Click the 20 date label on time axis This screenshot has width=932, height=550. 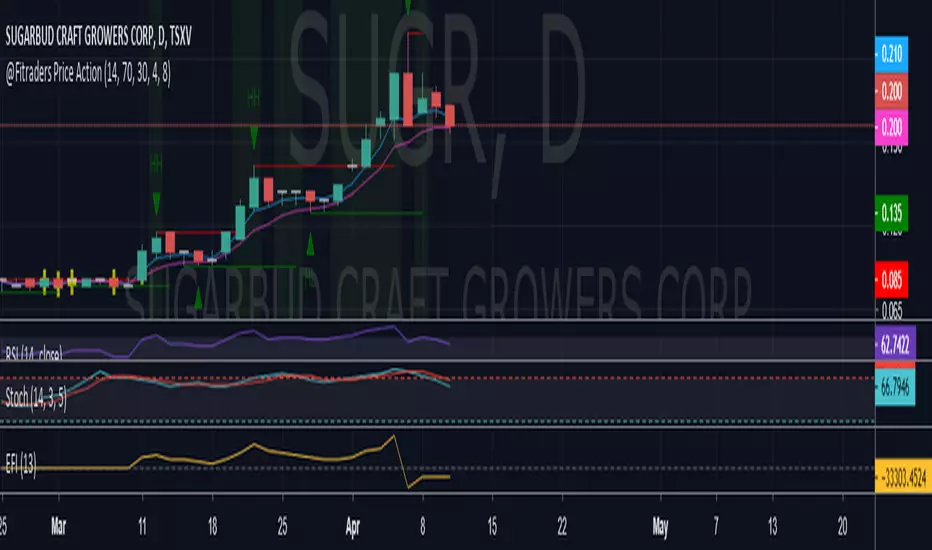point(842,526)
